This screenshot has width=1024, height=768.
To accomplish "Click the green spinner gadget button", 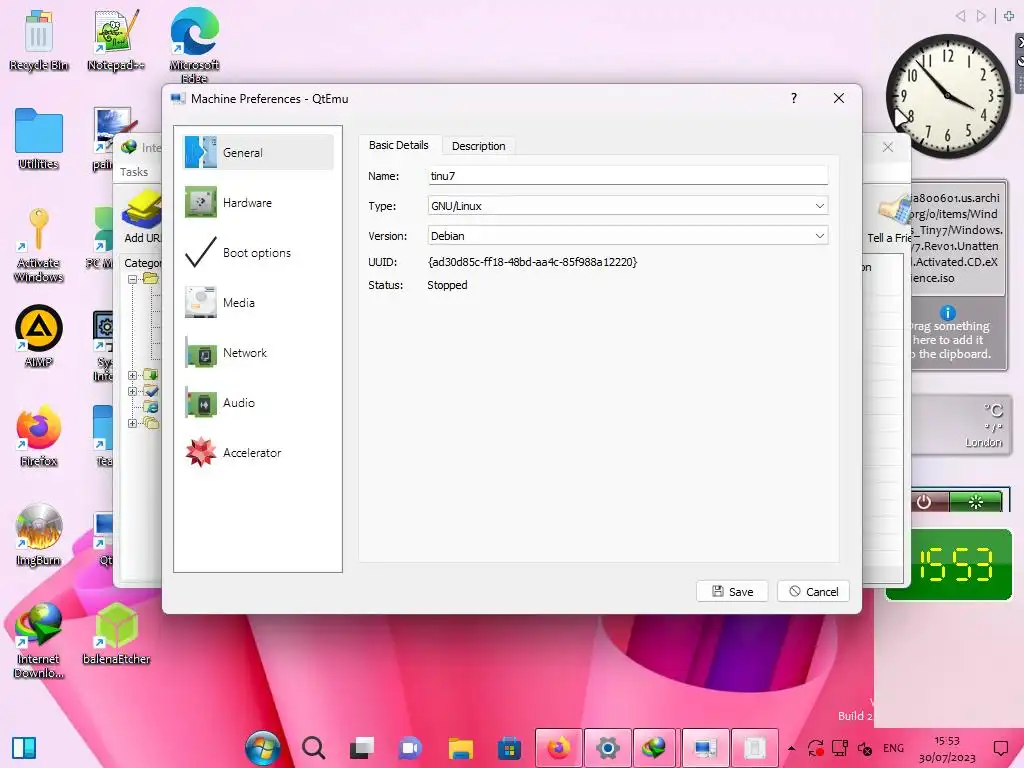I will (x=975, y=502).
